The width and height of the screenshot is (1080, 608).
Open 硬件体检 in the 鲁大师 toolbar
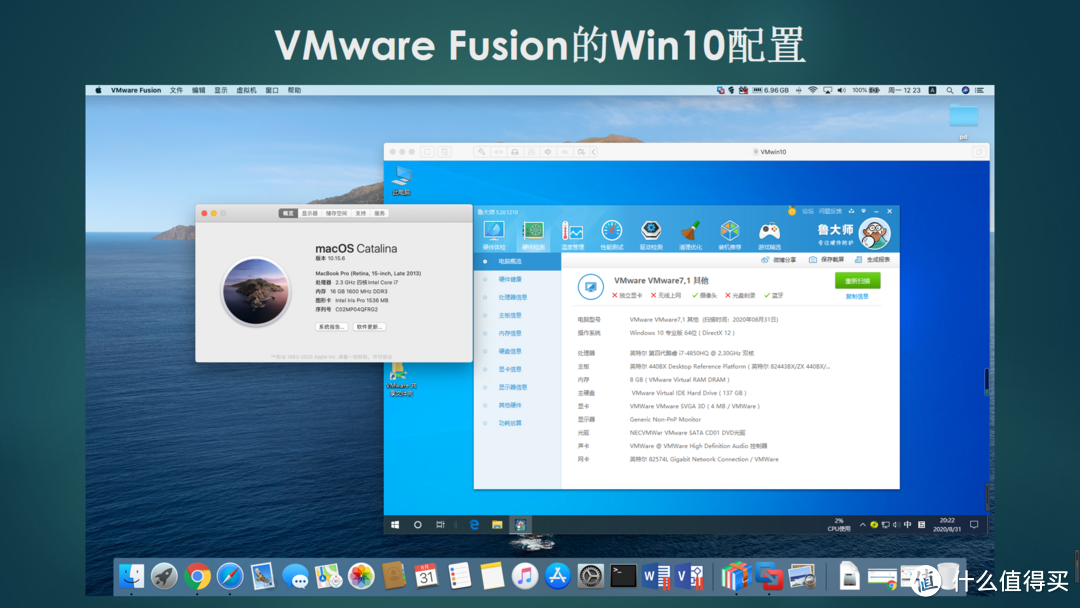[x=494, y=235]
